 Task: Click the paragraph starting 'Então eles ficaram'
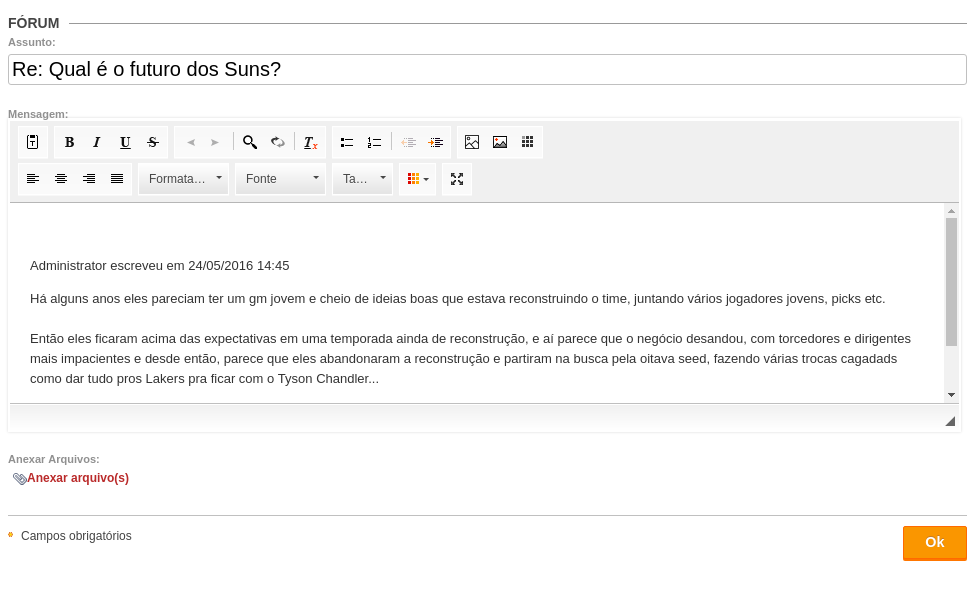pos(470,359)
